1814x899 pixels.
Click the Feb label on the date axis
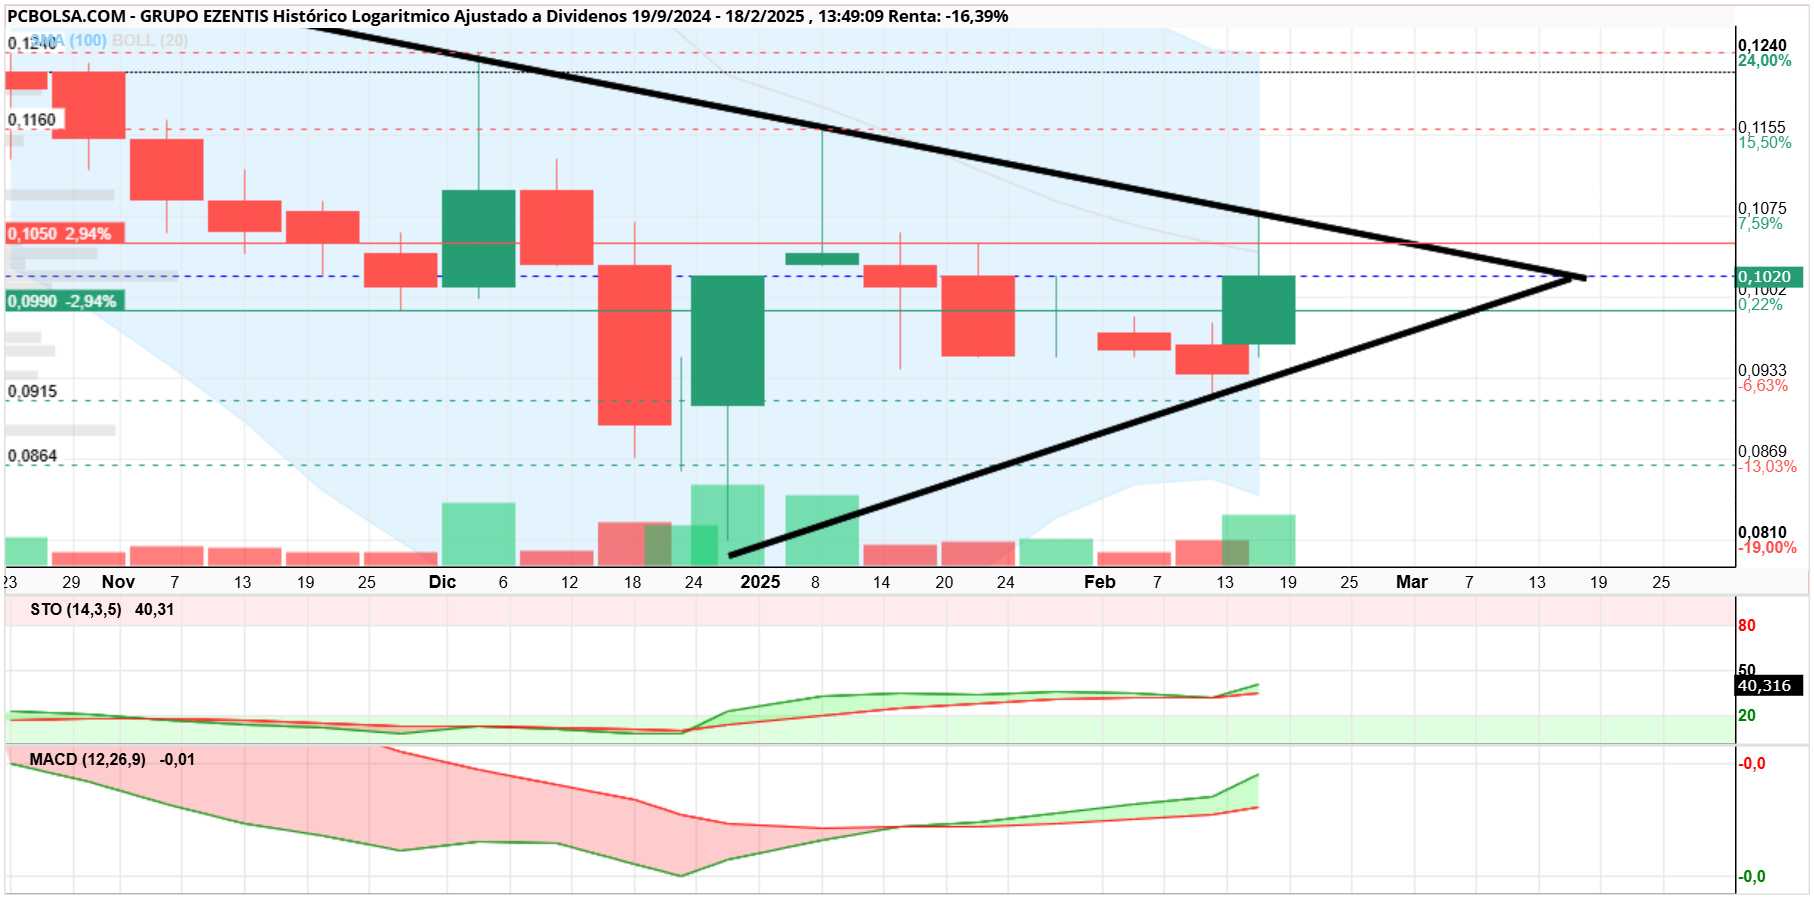(x=1100, y=582)
